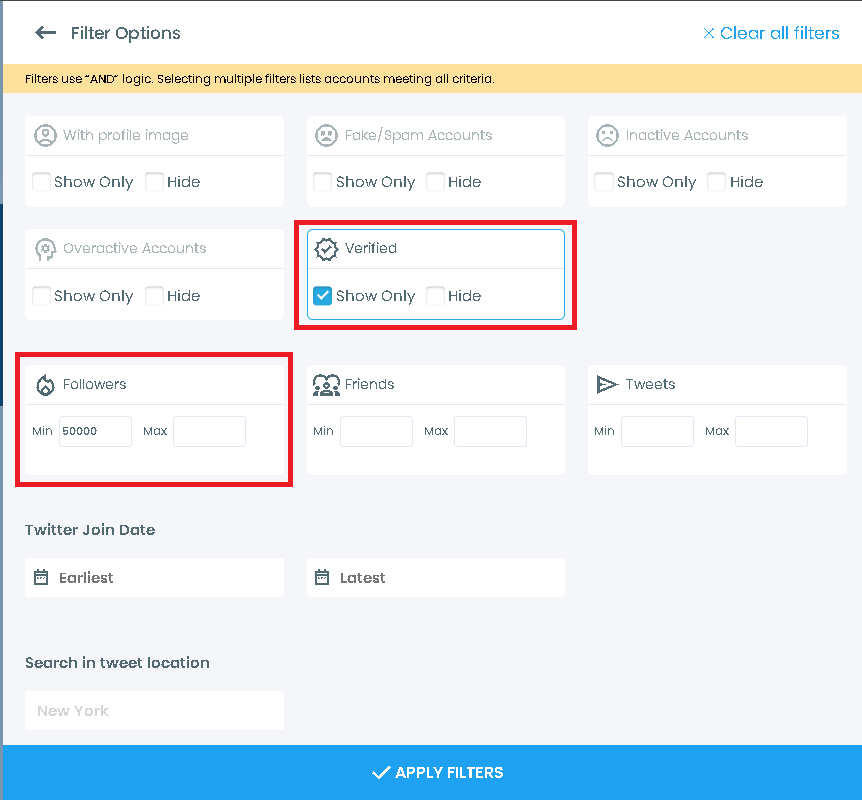The width and height of the screenshot is (862, 800).
Task: Go back using the arrow at top left
Action: pos(46,33)
